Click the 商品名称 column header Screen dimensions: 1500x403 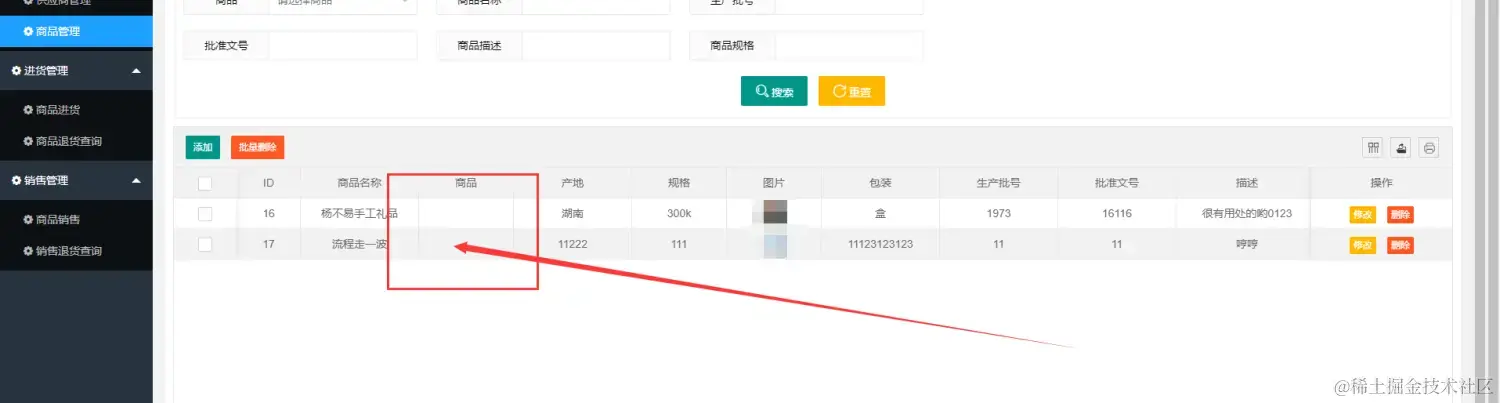(x=359, y=183)
